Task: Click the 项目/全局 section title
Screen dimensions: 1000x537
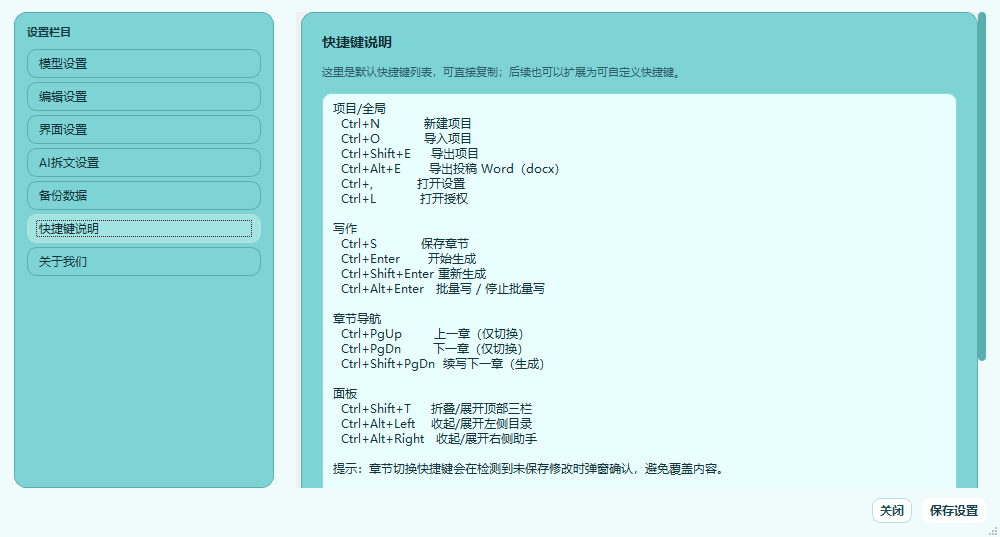Action: (359, 109)
